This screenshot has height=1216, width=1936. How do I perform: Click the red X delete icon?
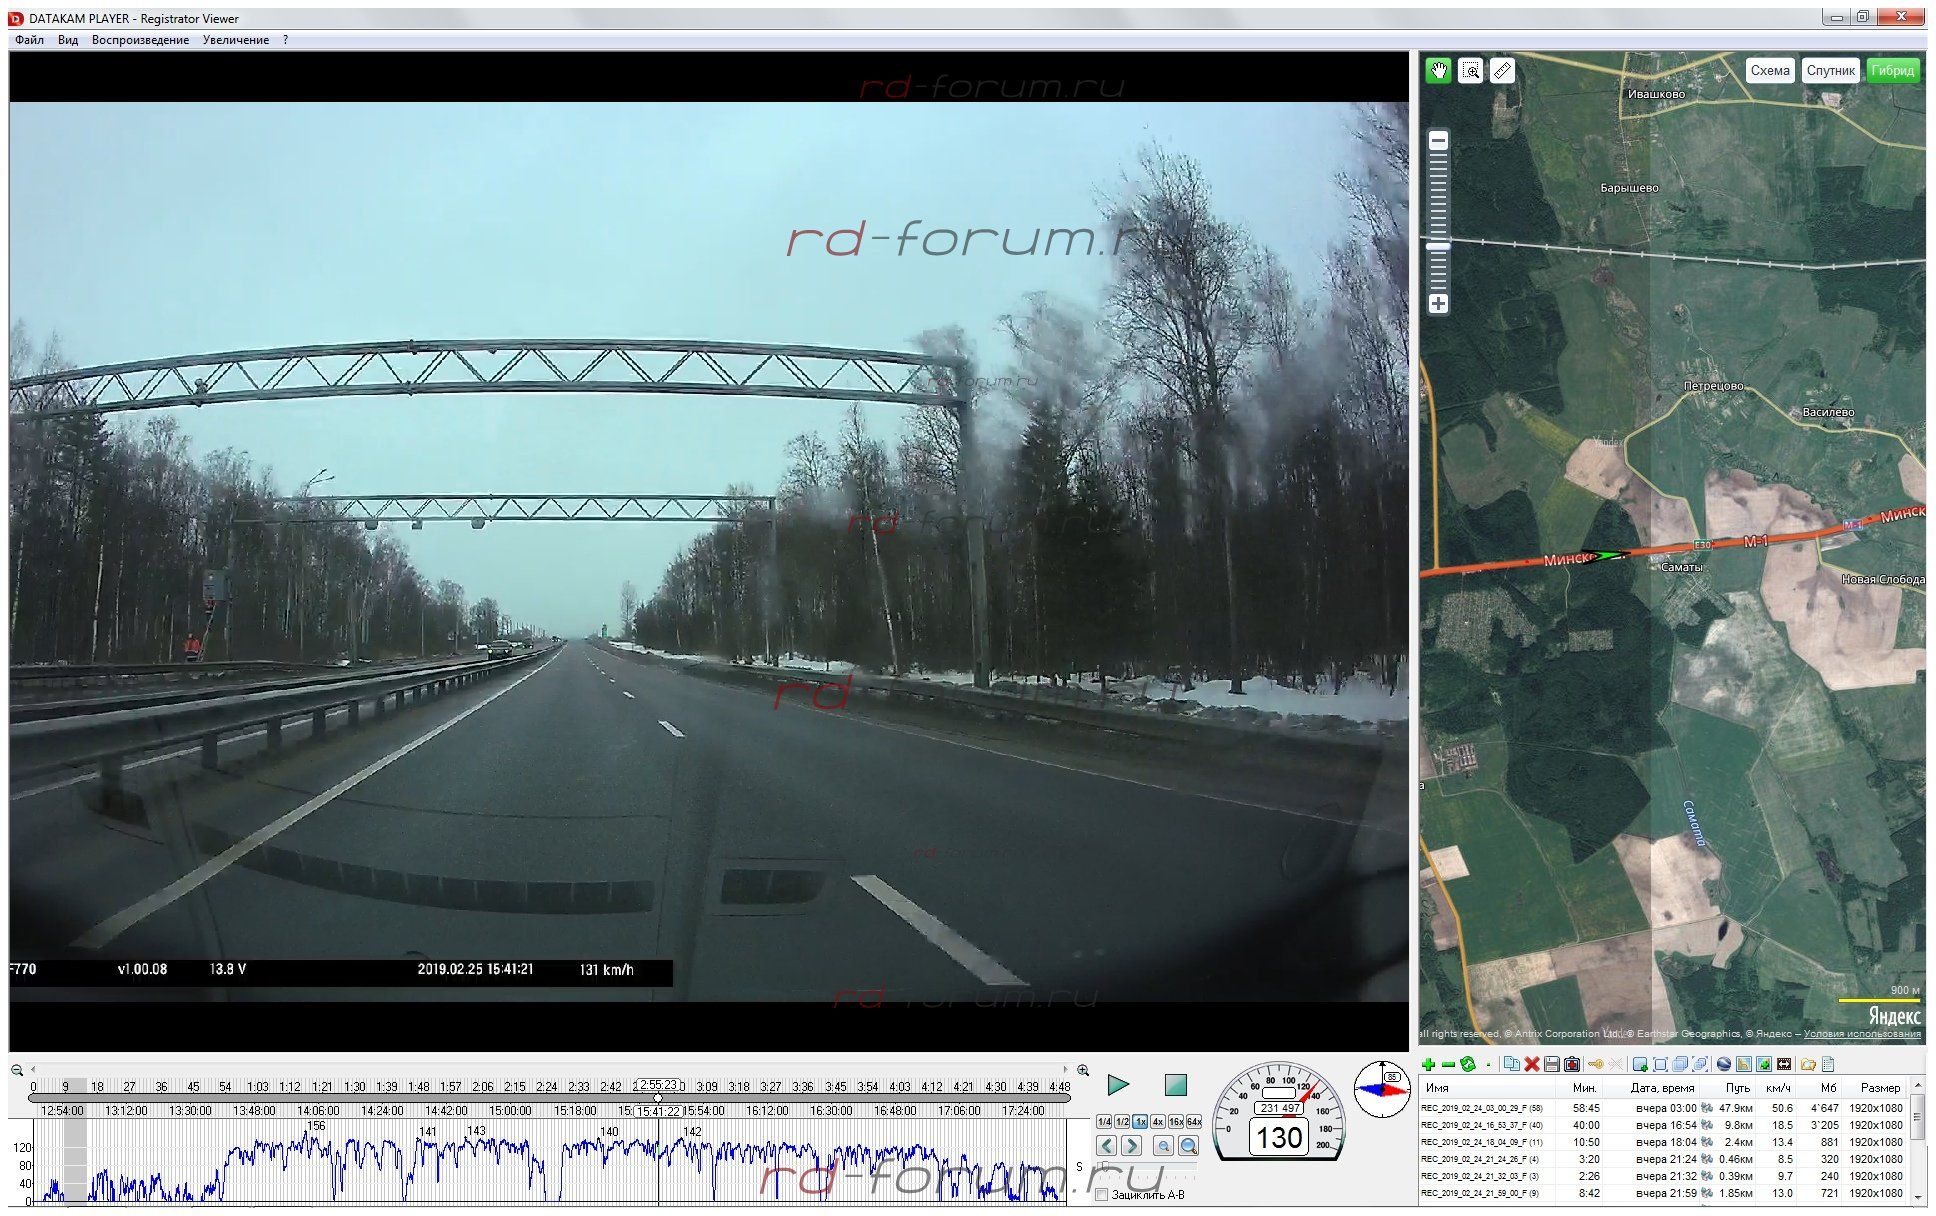[x=1531, y=1064]
